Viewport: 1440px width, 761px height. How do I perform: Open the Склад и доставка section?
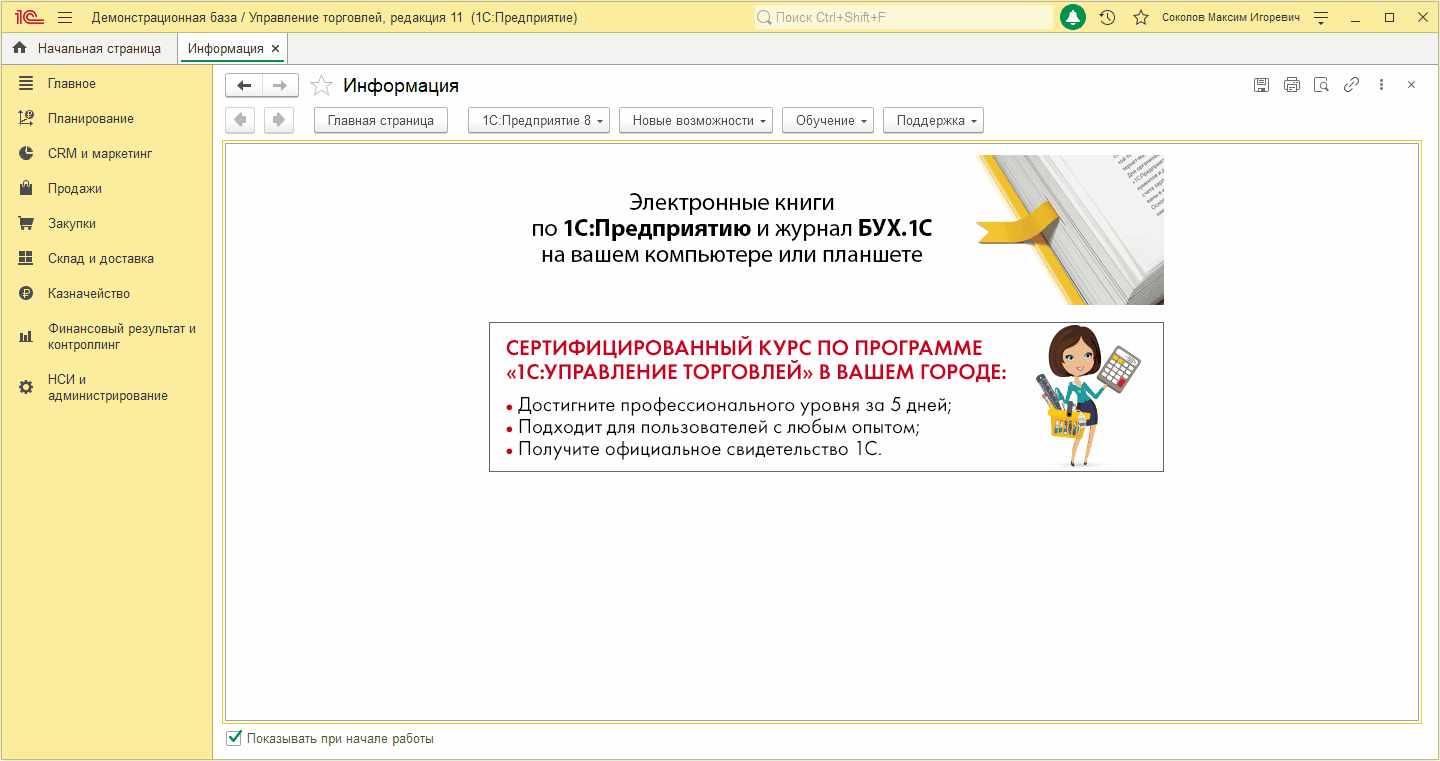[x=101, y=259]
